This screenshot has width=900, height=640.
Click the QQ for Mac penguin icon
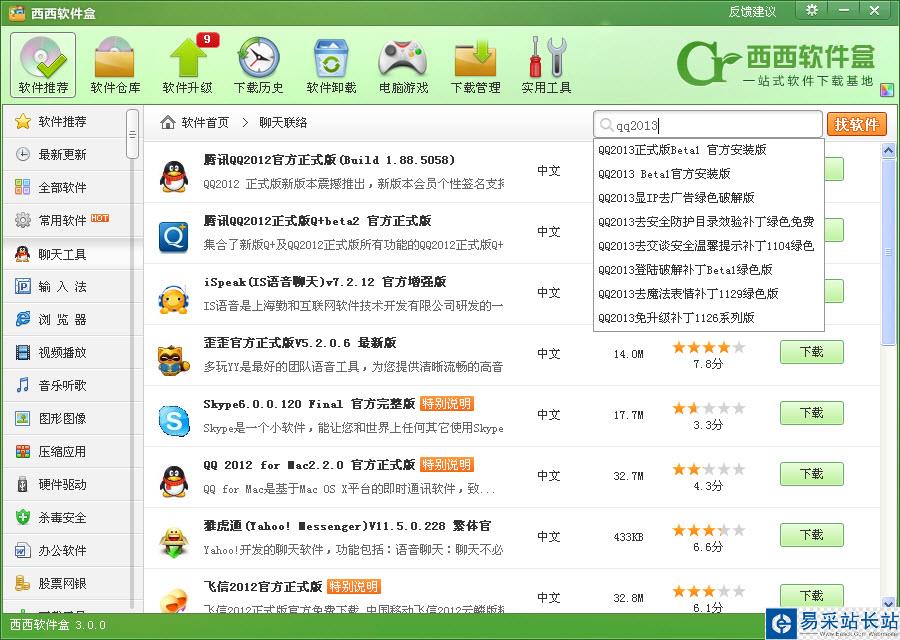point(174,482)
